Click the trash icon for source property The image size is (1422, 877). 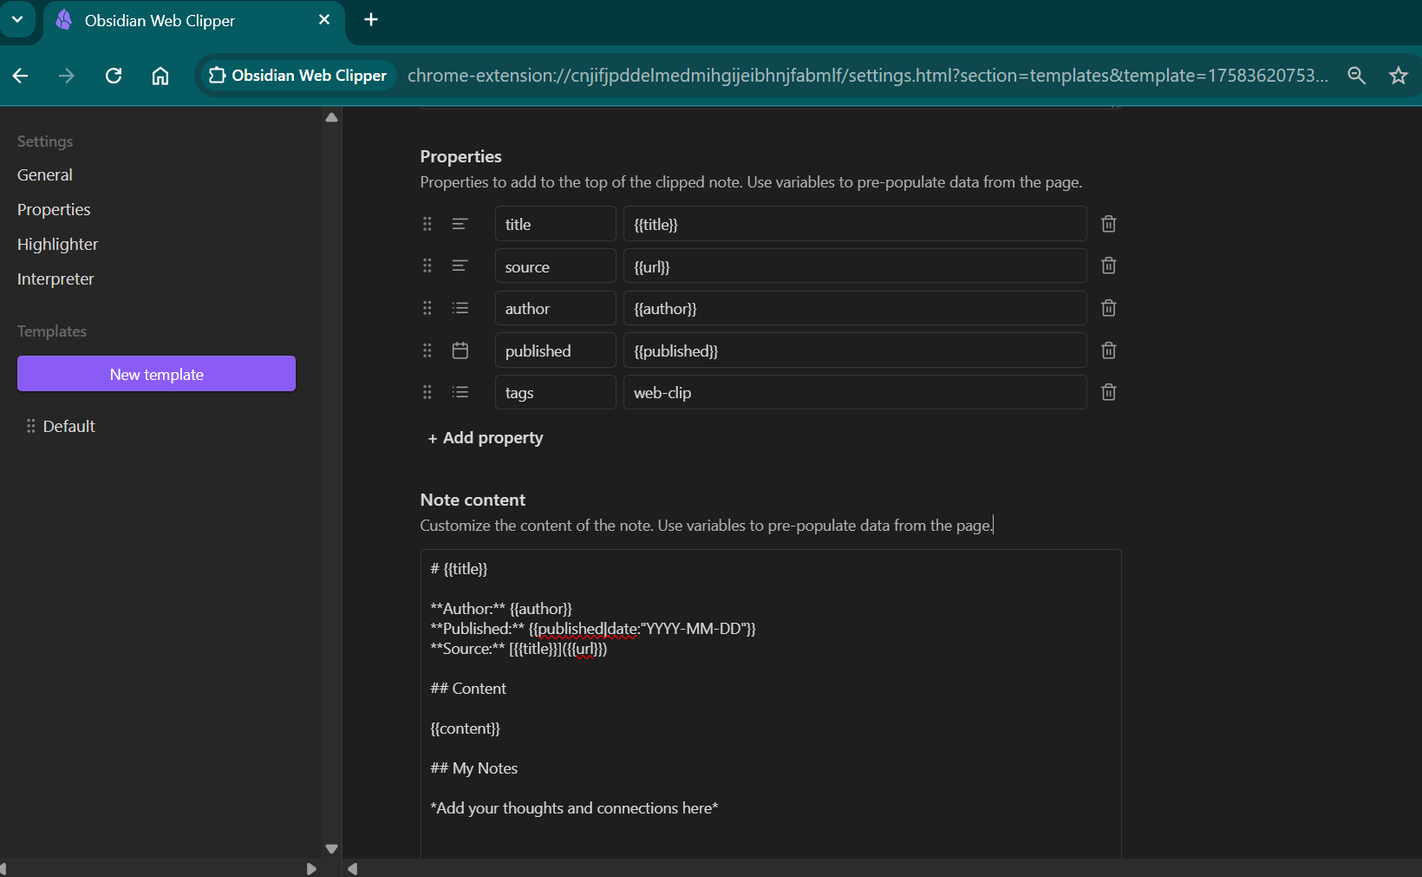[1108, 266]
